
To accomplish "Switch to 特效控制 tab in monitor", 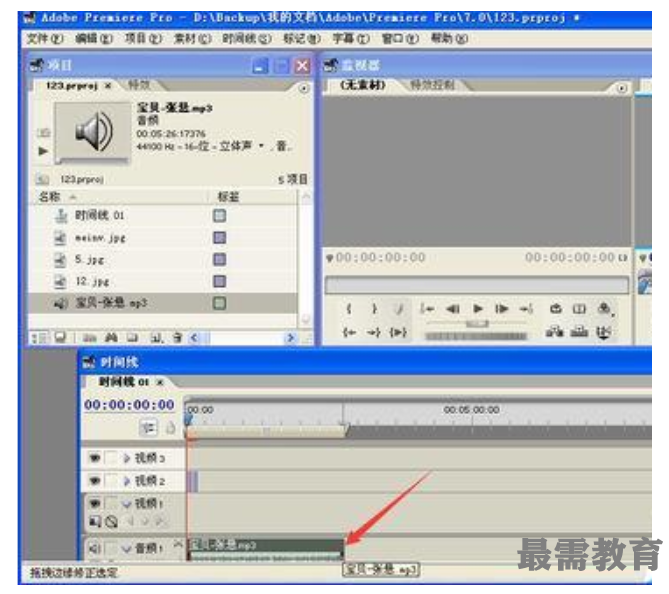I will coord(432,85).
